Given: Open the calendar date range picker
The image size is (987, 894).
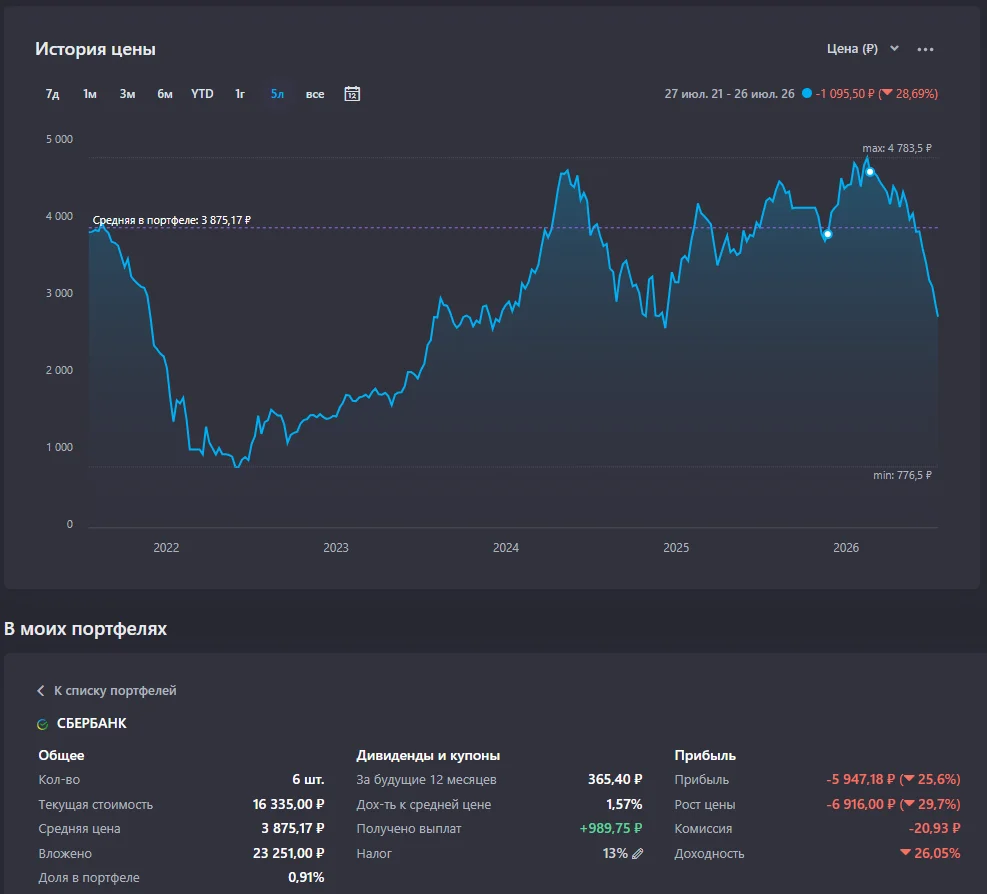Looking at the screenshot, I should tap(352, 94).
